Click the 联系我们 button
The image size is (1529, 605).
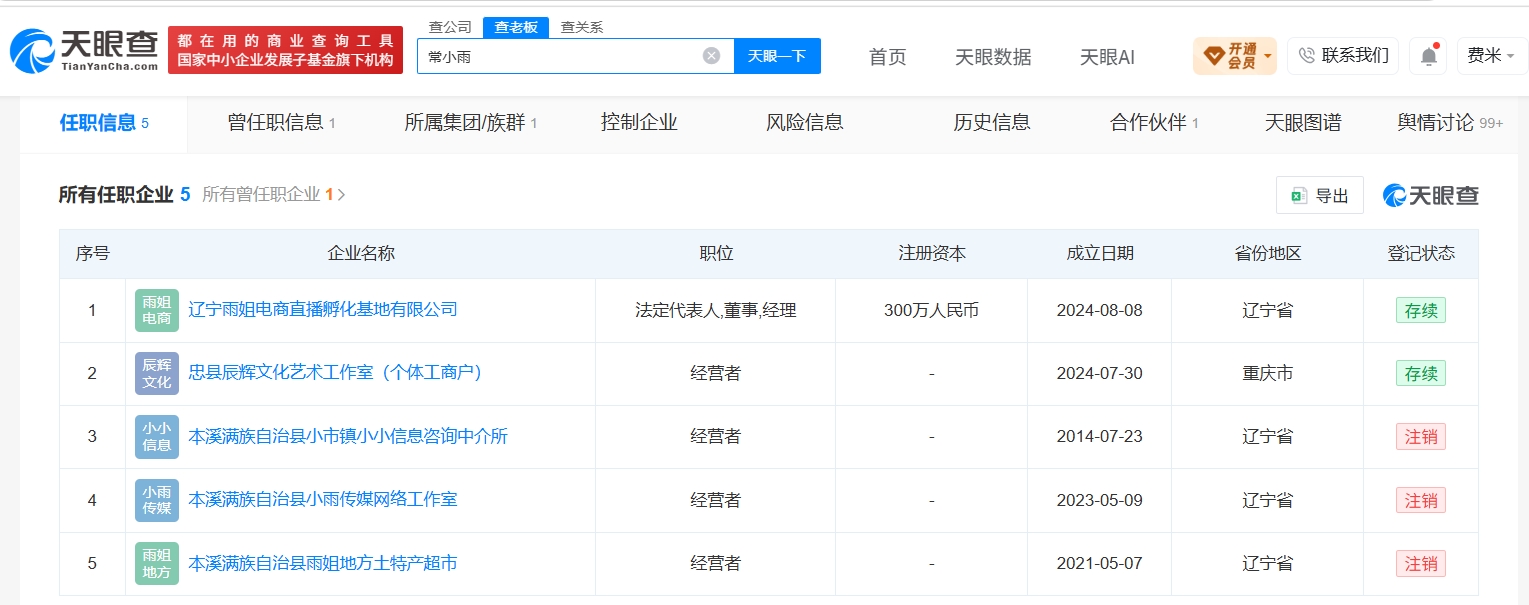[x=1342, y=56]
